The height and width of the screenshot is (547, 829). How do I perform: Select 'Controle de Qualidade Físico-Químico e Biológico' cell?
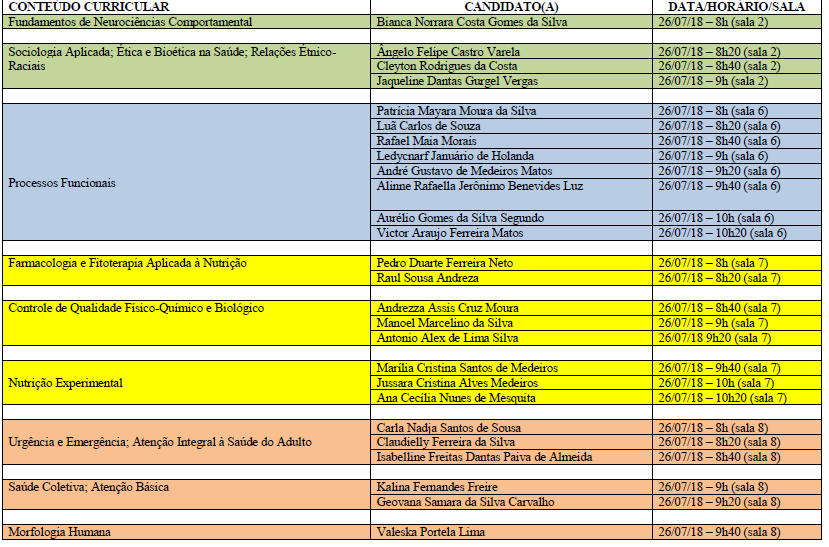point(186,323)
